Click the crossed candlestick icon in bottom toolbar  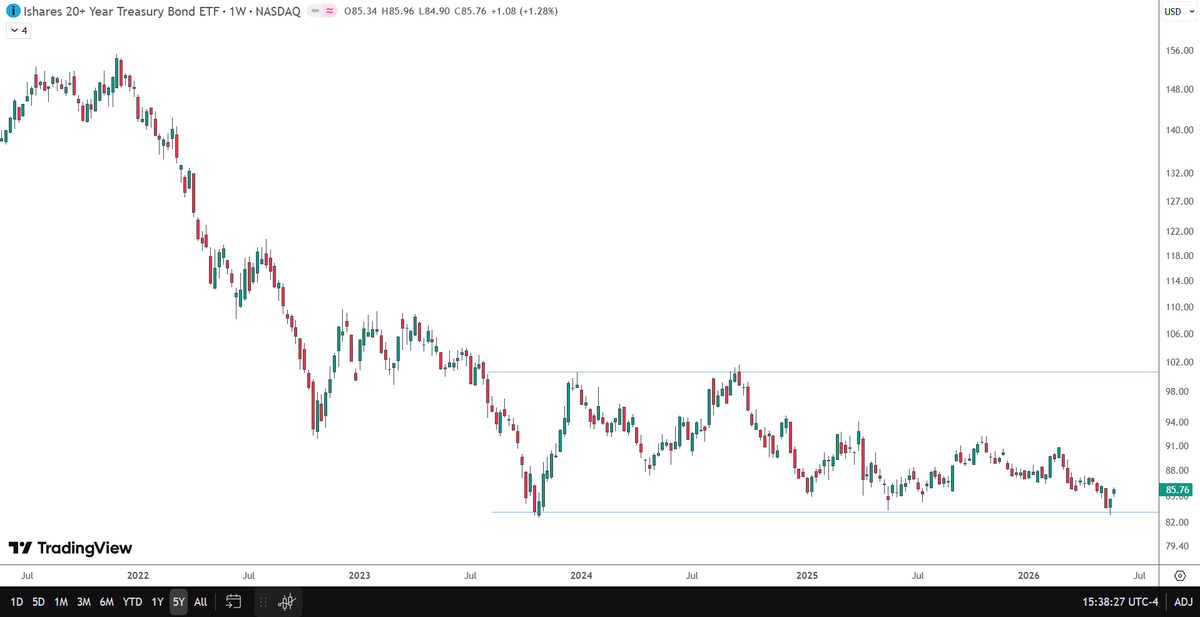coord(287,602)
